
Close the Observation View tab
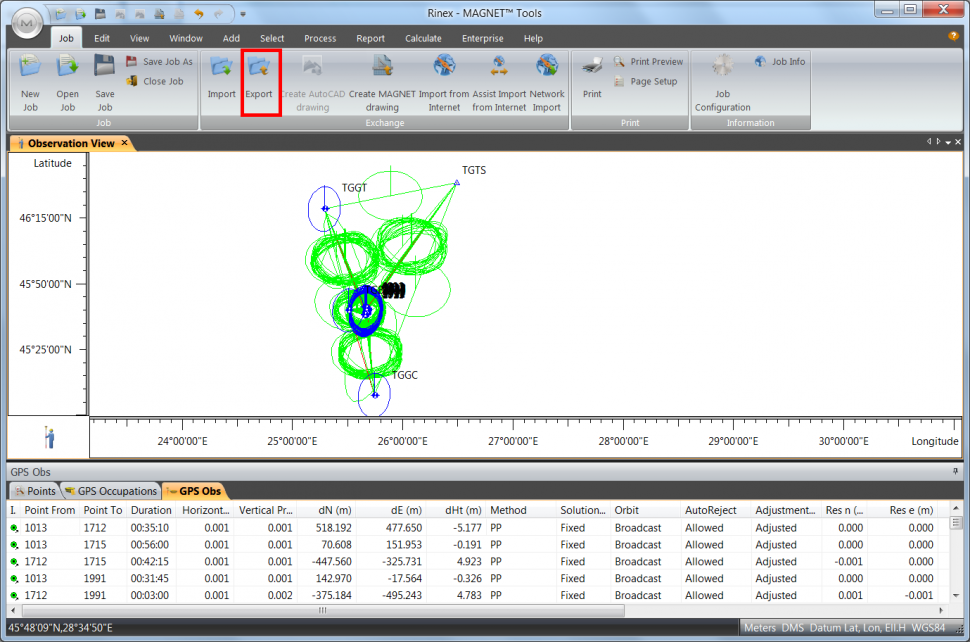click(x=124, y=143)
